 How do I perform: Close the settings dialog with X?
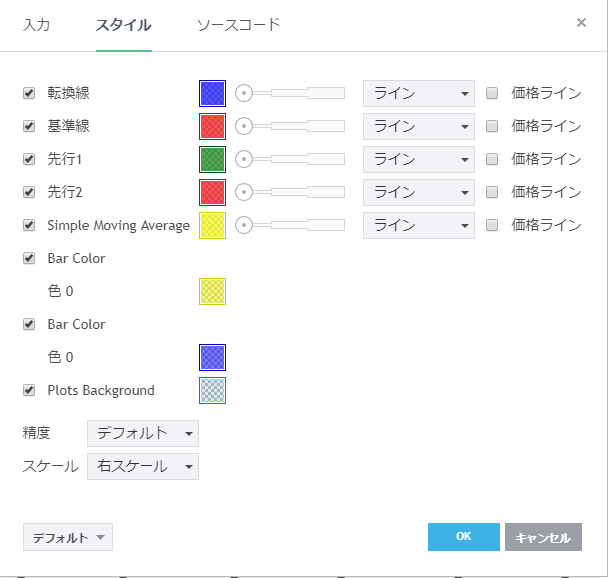click(582, 22)
